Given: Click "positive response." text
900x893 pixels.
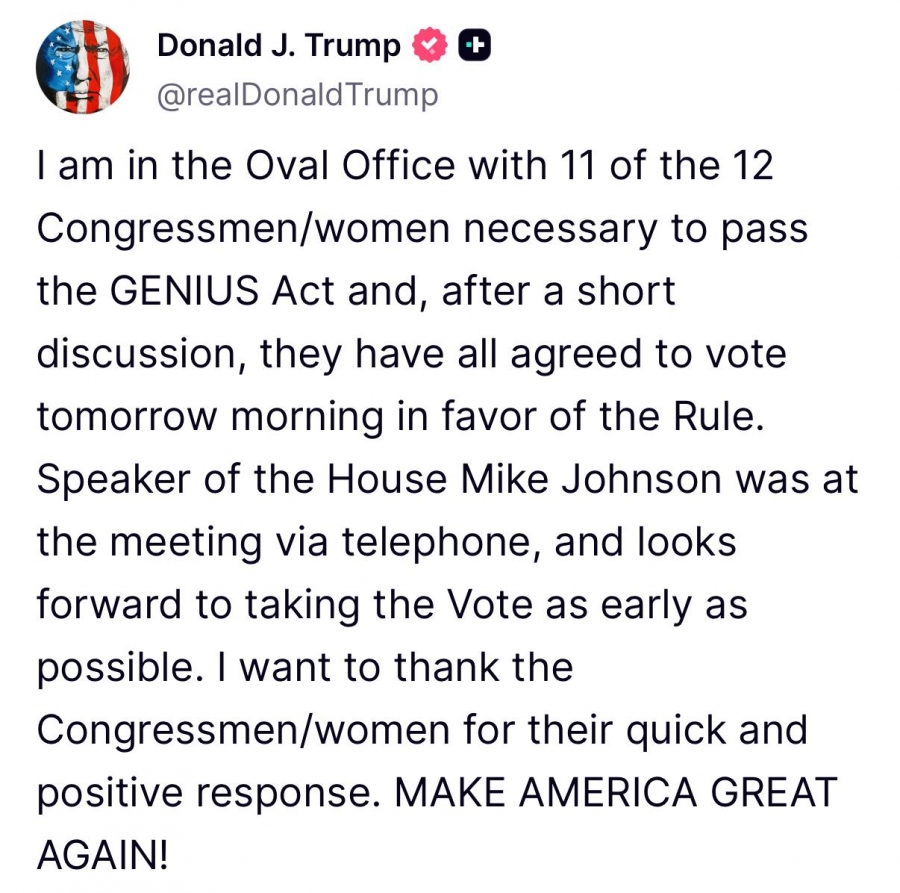Looking at the screenshot, I should pyautogui.click(x=209, y=793).
